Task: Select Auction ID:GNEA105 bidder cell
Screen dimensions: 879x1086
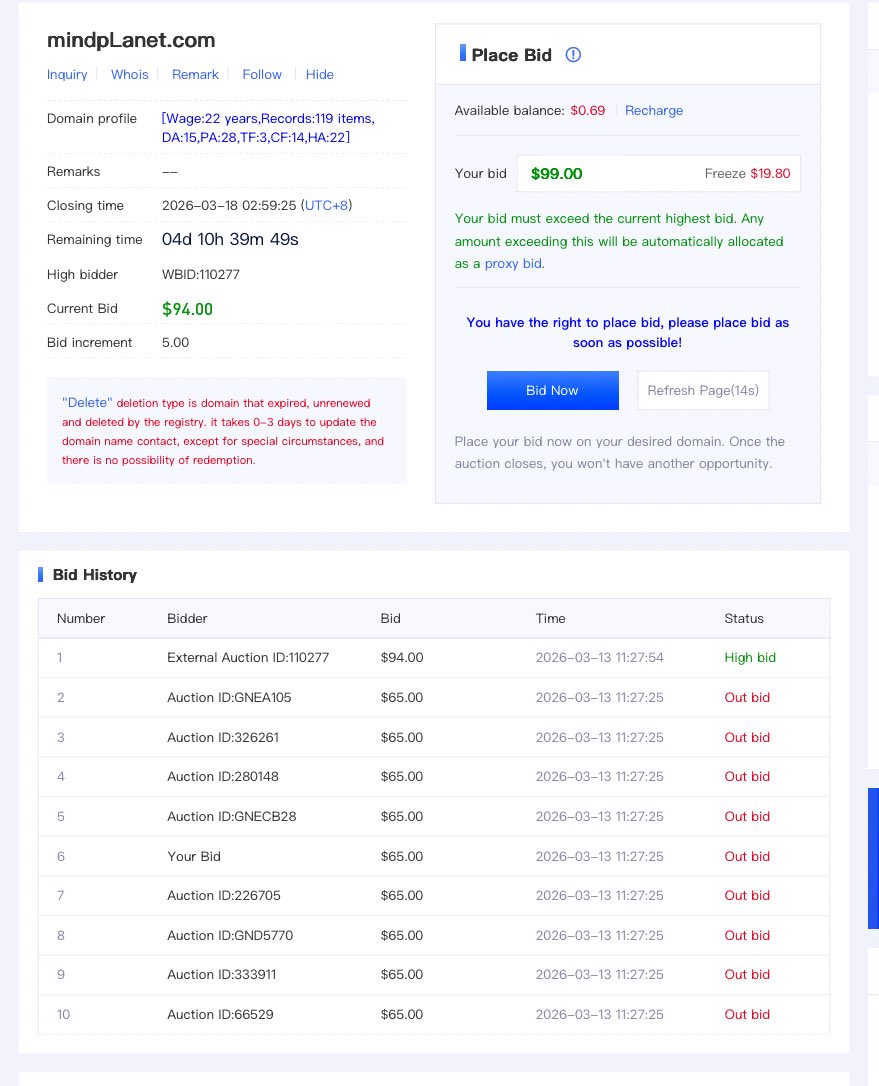Action: coord(229,698)
